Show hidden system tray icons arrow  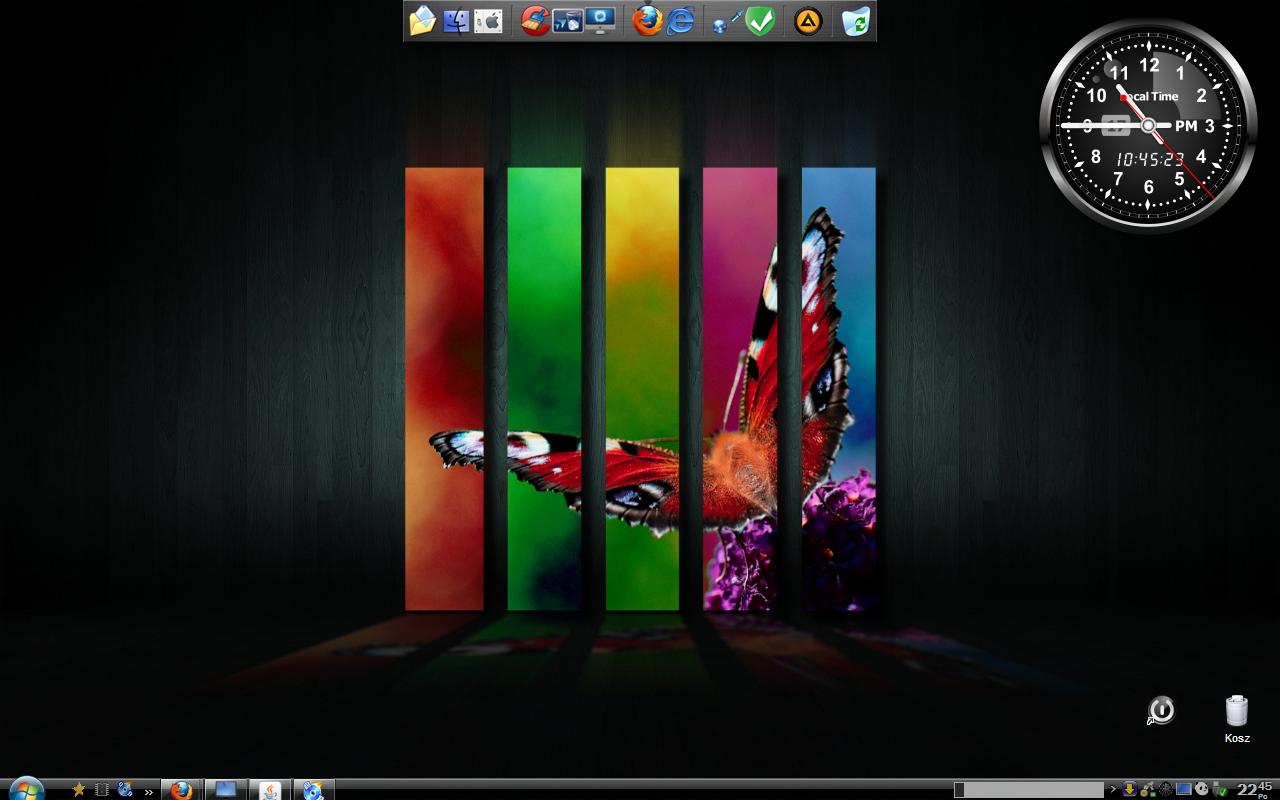(x=1113, y=790)
